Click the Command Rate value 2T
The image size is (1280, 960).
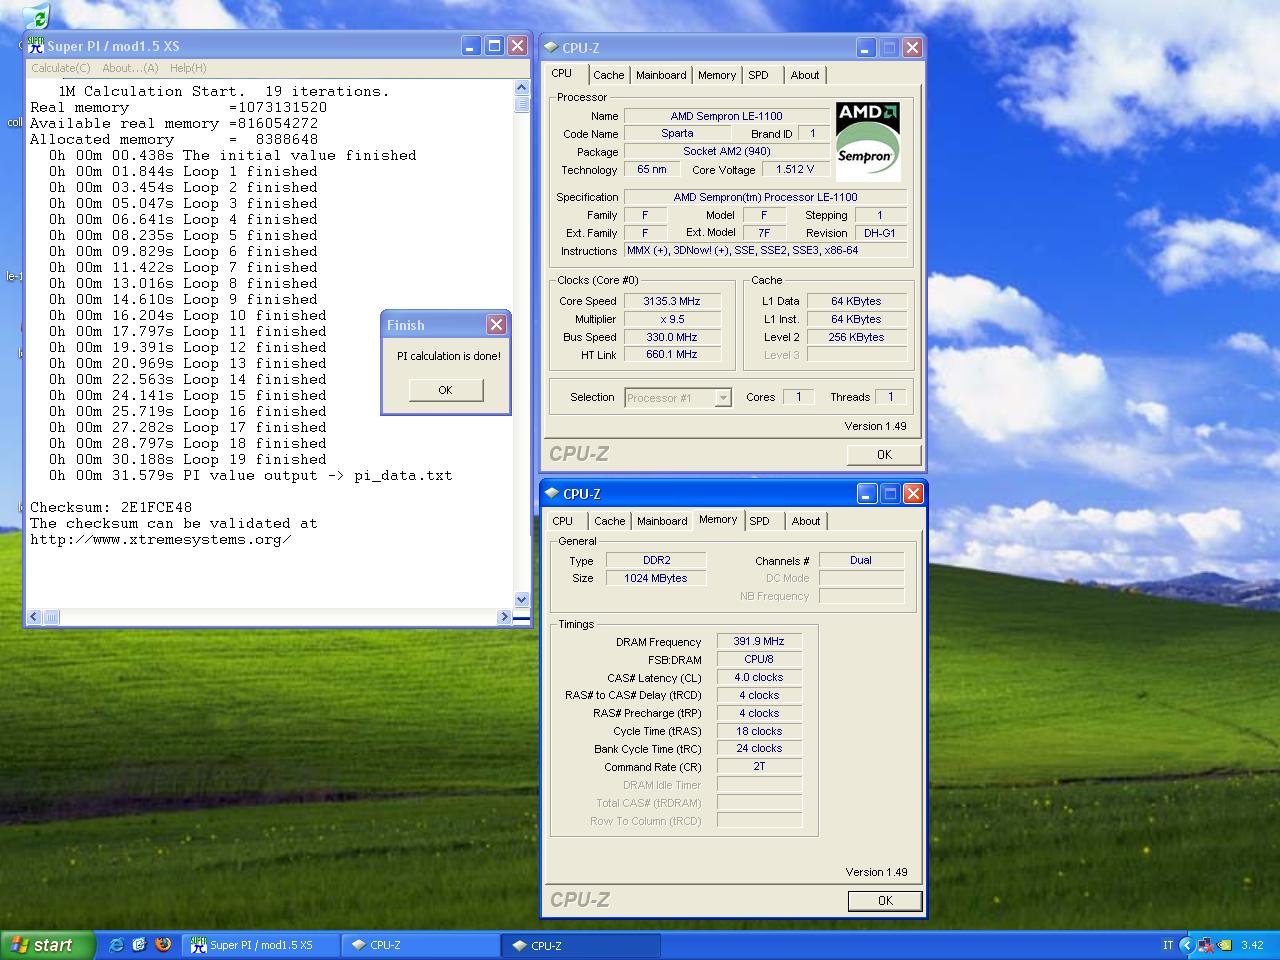759,767
